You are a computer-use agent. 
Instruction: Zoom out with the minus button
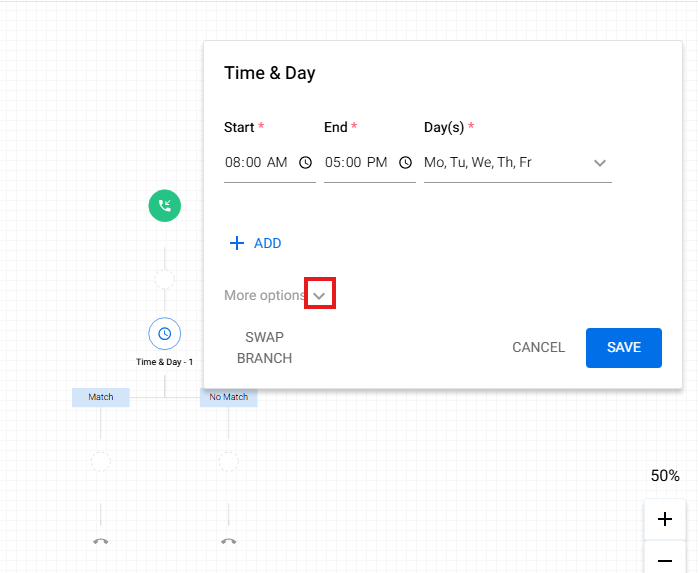point(665,557)
